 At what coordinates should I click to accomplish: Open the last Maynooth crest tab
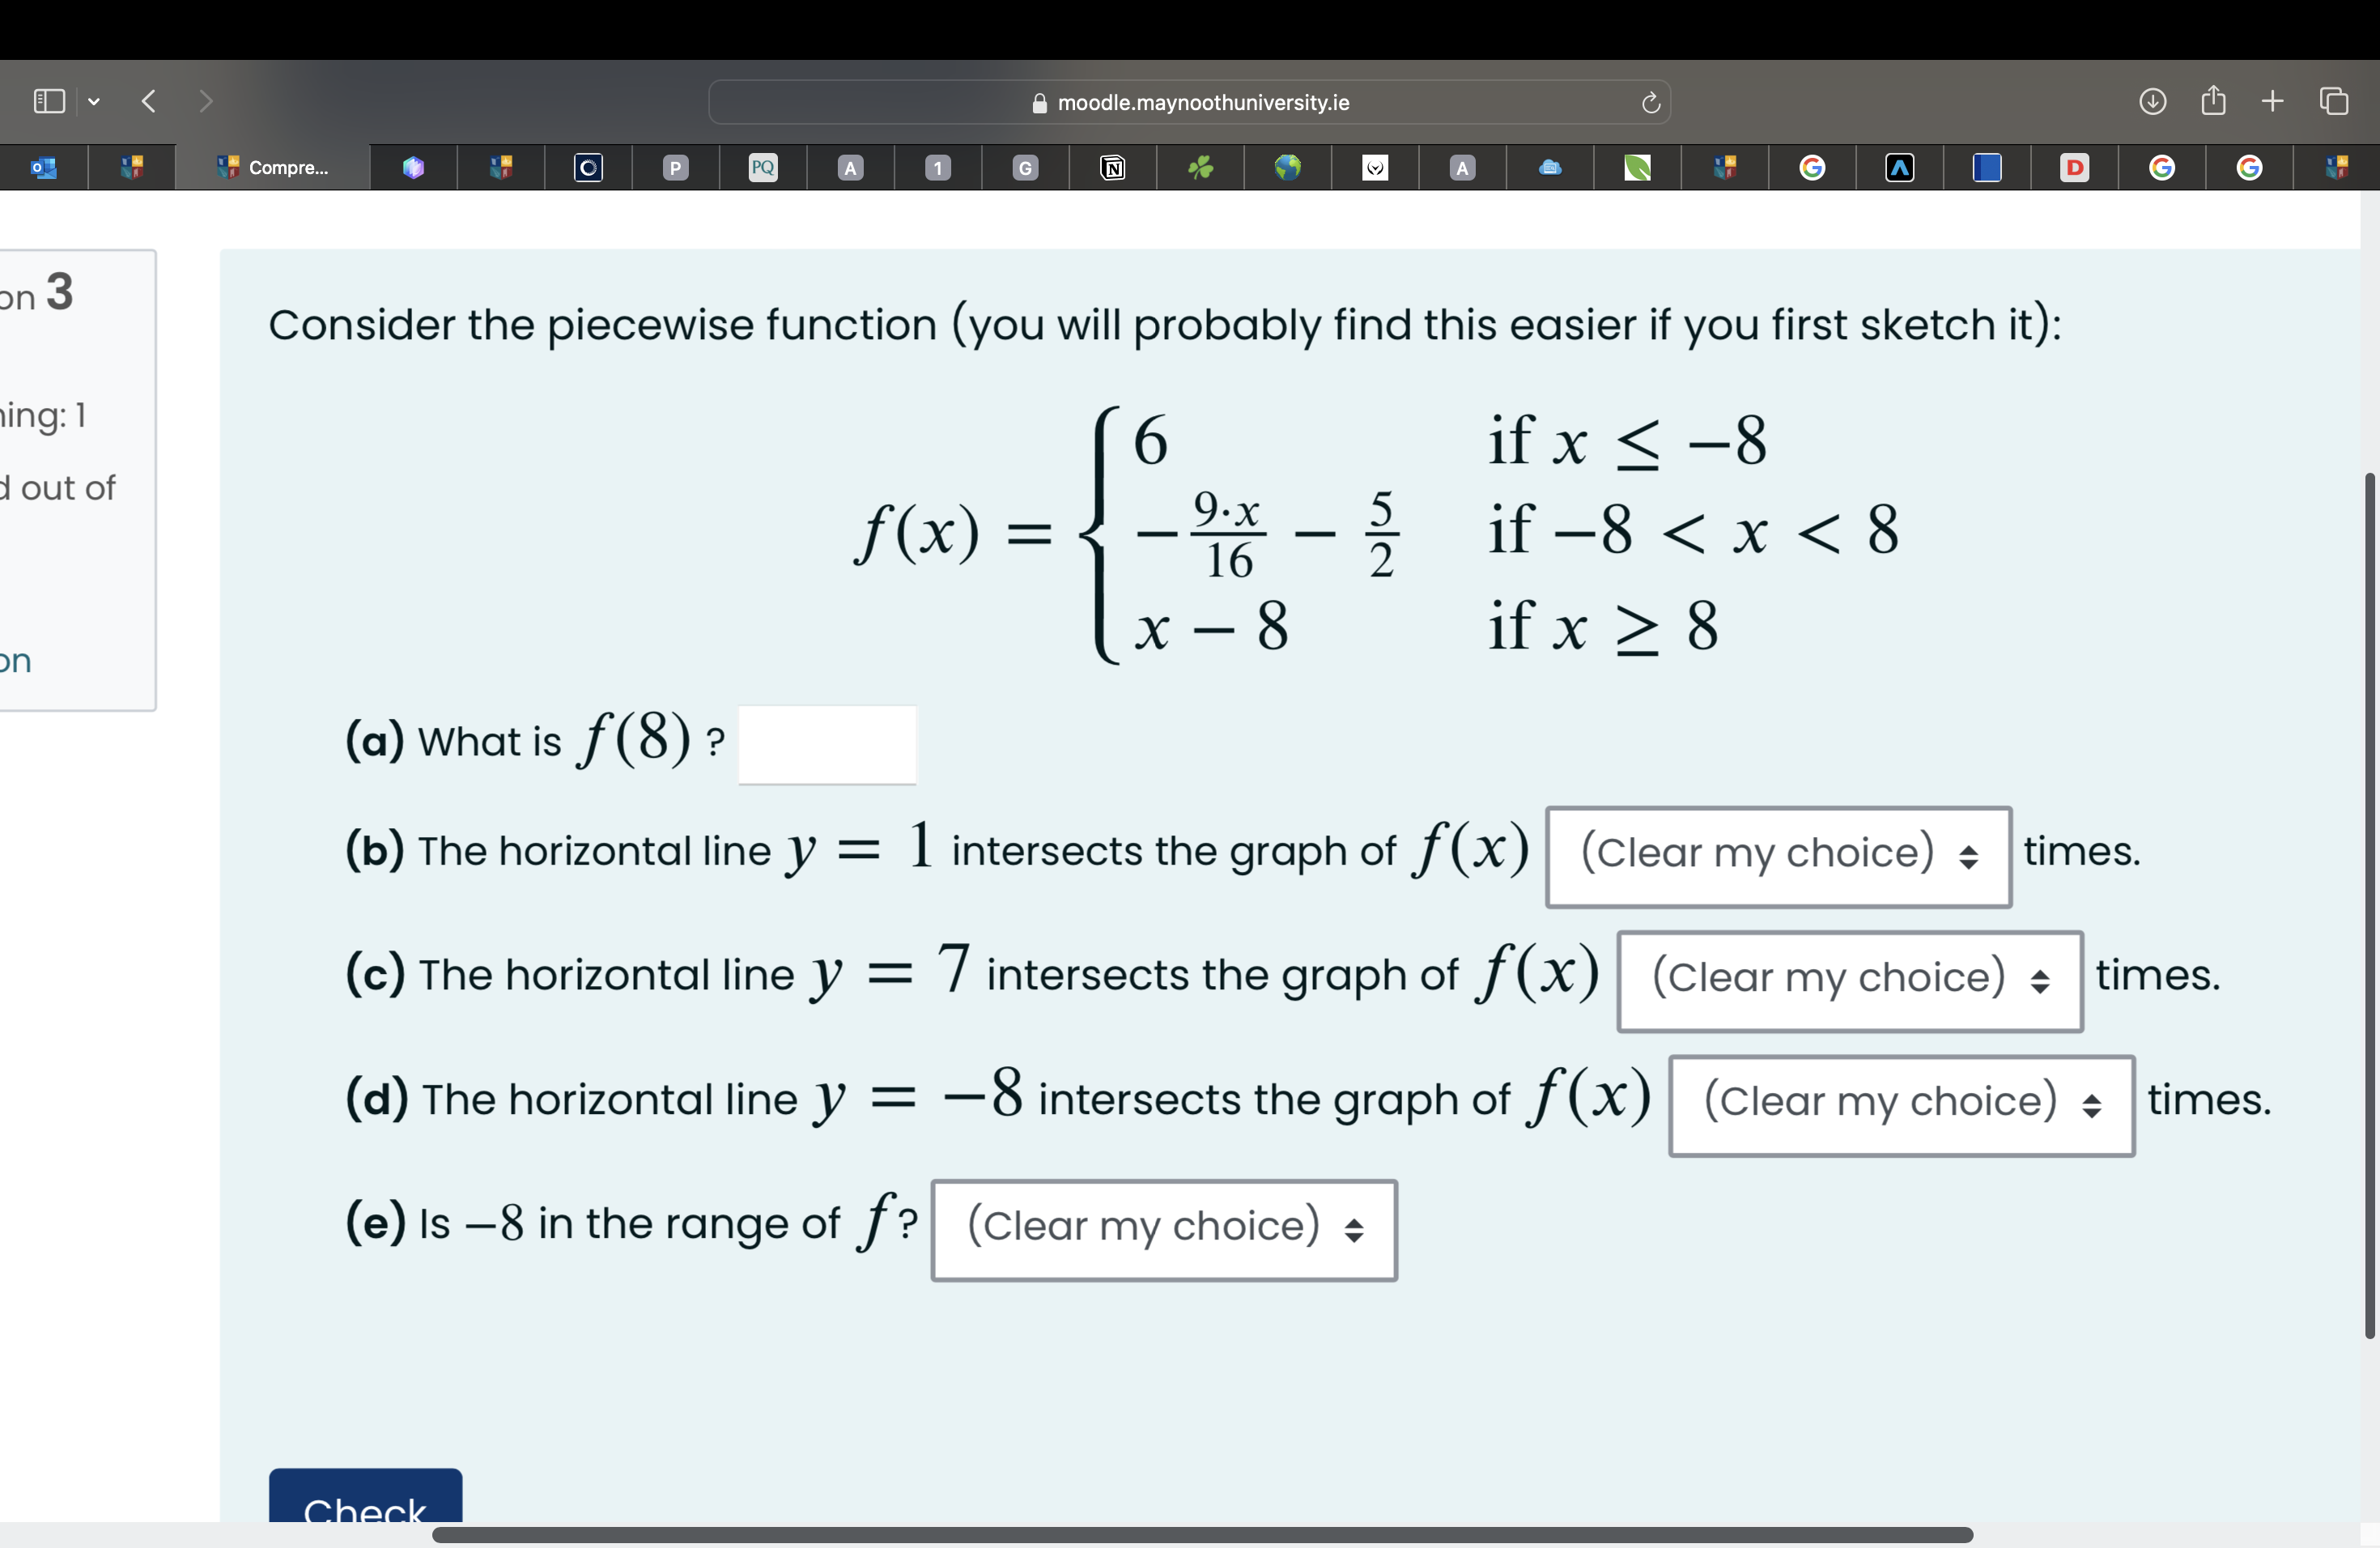coord(2337,167)
